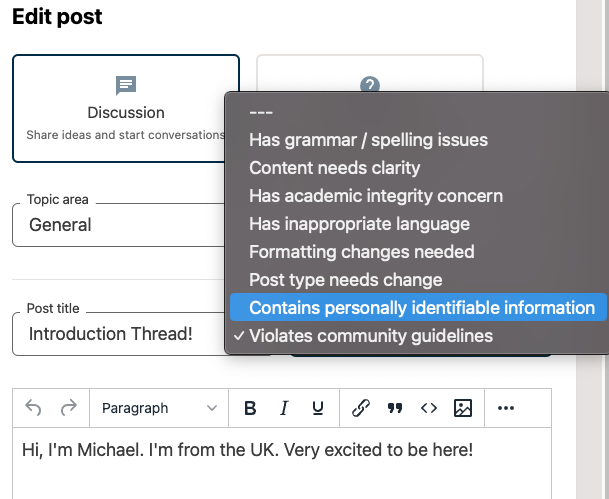Insert a block quote
Screen dimensions: 609x499
[395, 408]
